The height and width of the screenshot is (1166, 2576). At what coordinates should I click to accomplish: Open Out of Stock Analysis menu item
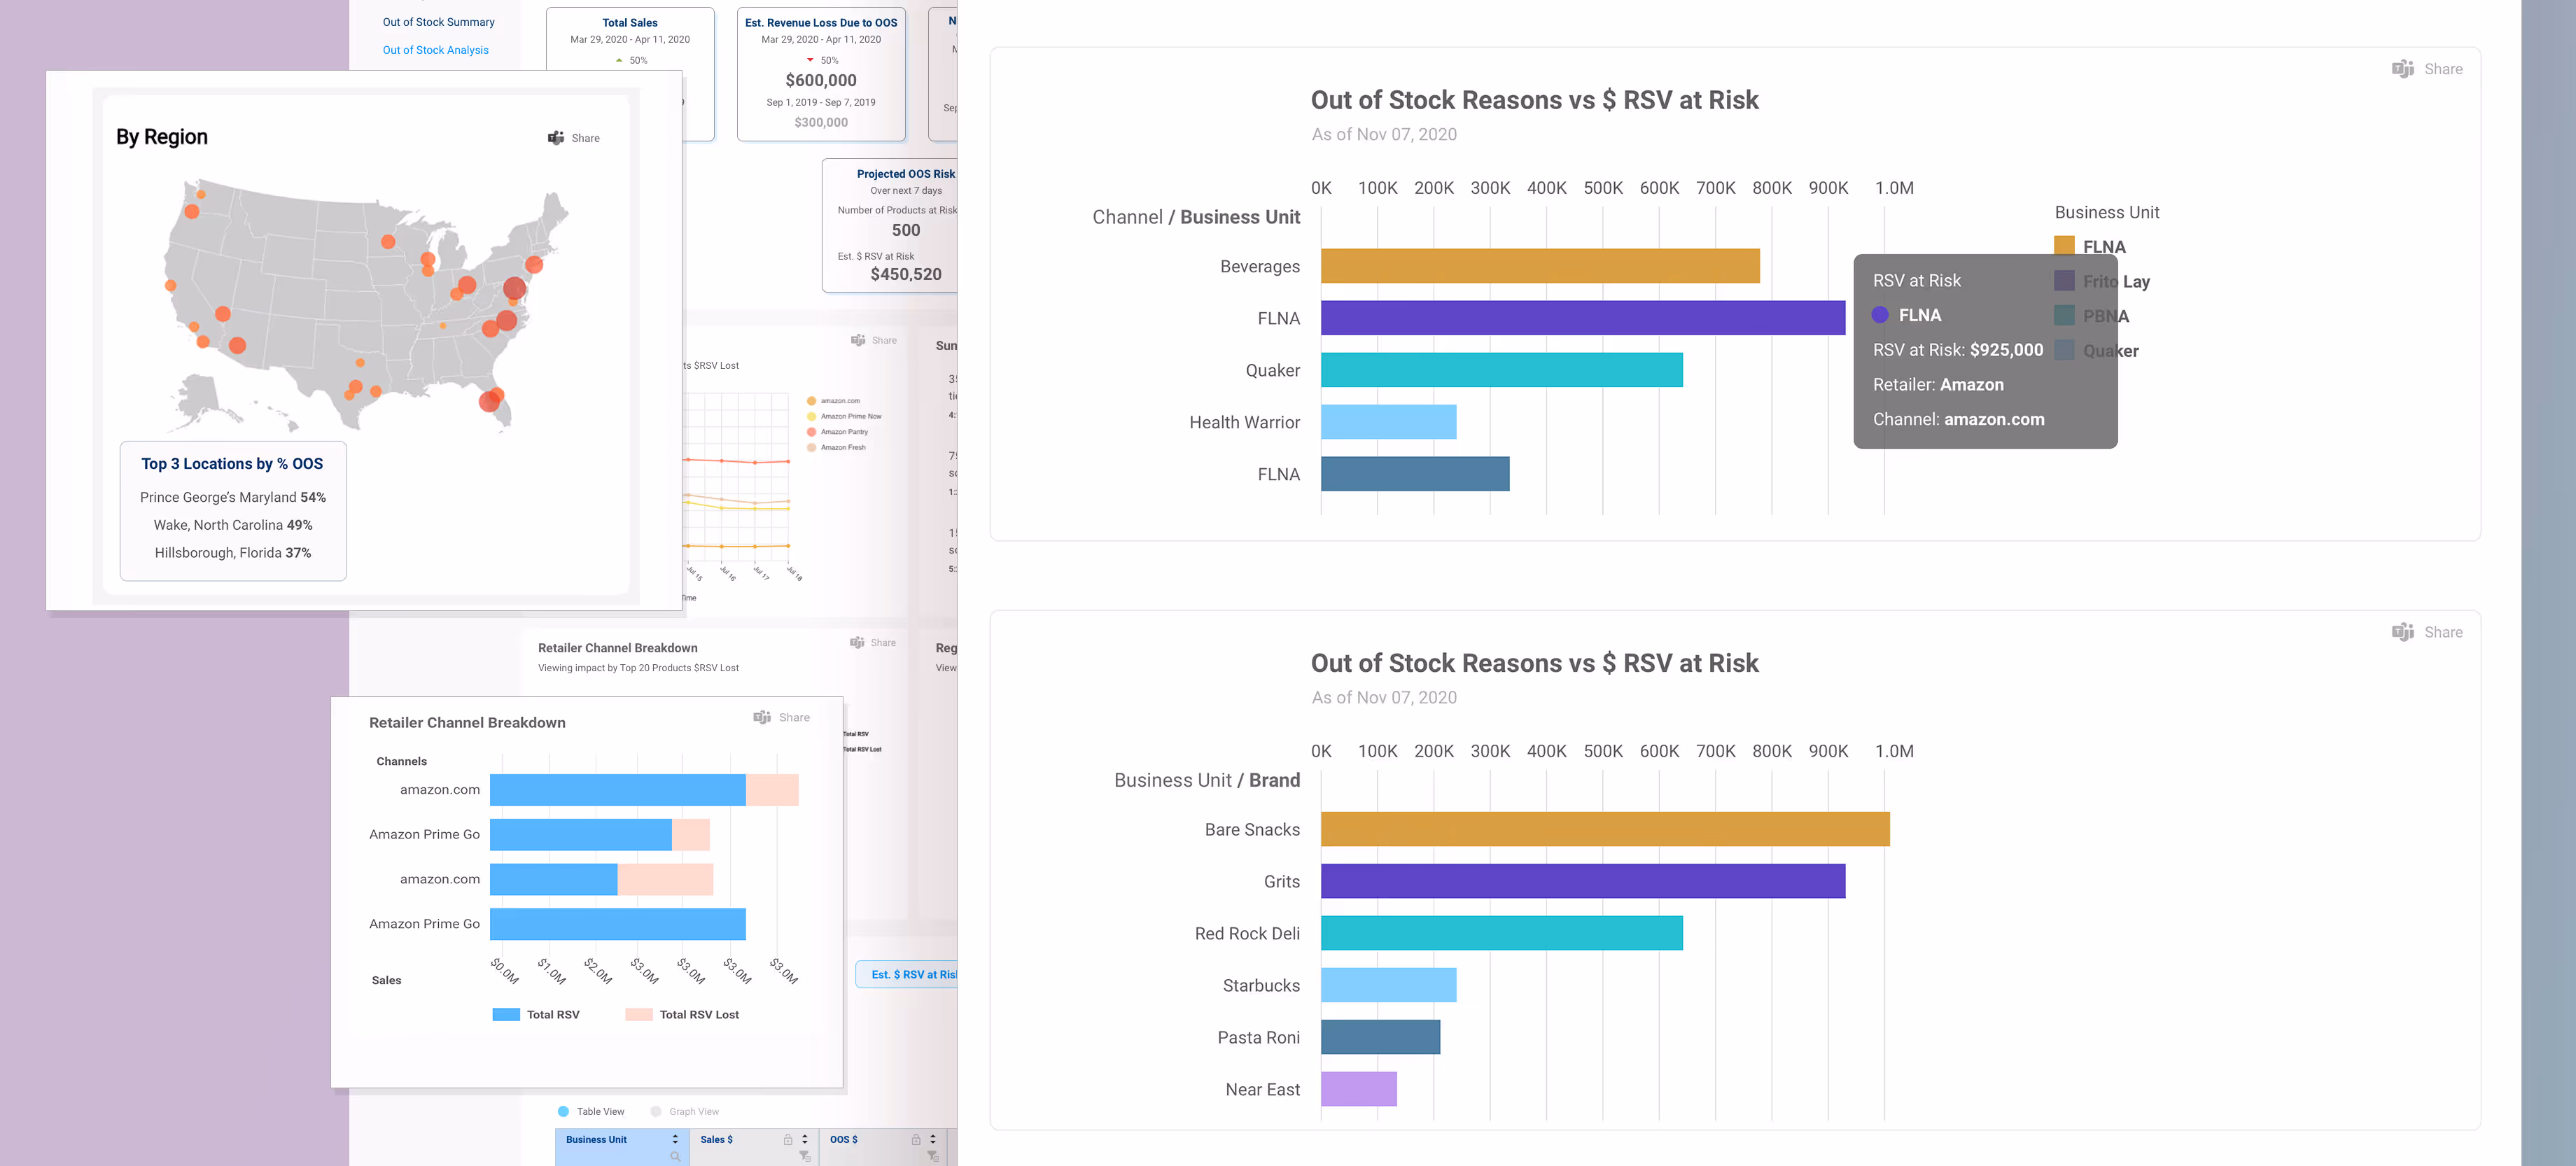click(x=435, y=50)
